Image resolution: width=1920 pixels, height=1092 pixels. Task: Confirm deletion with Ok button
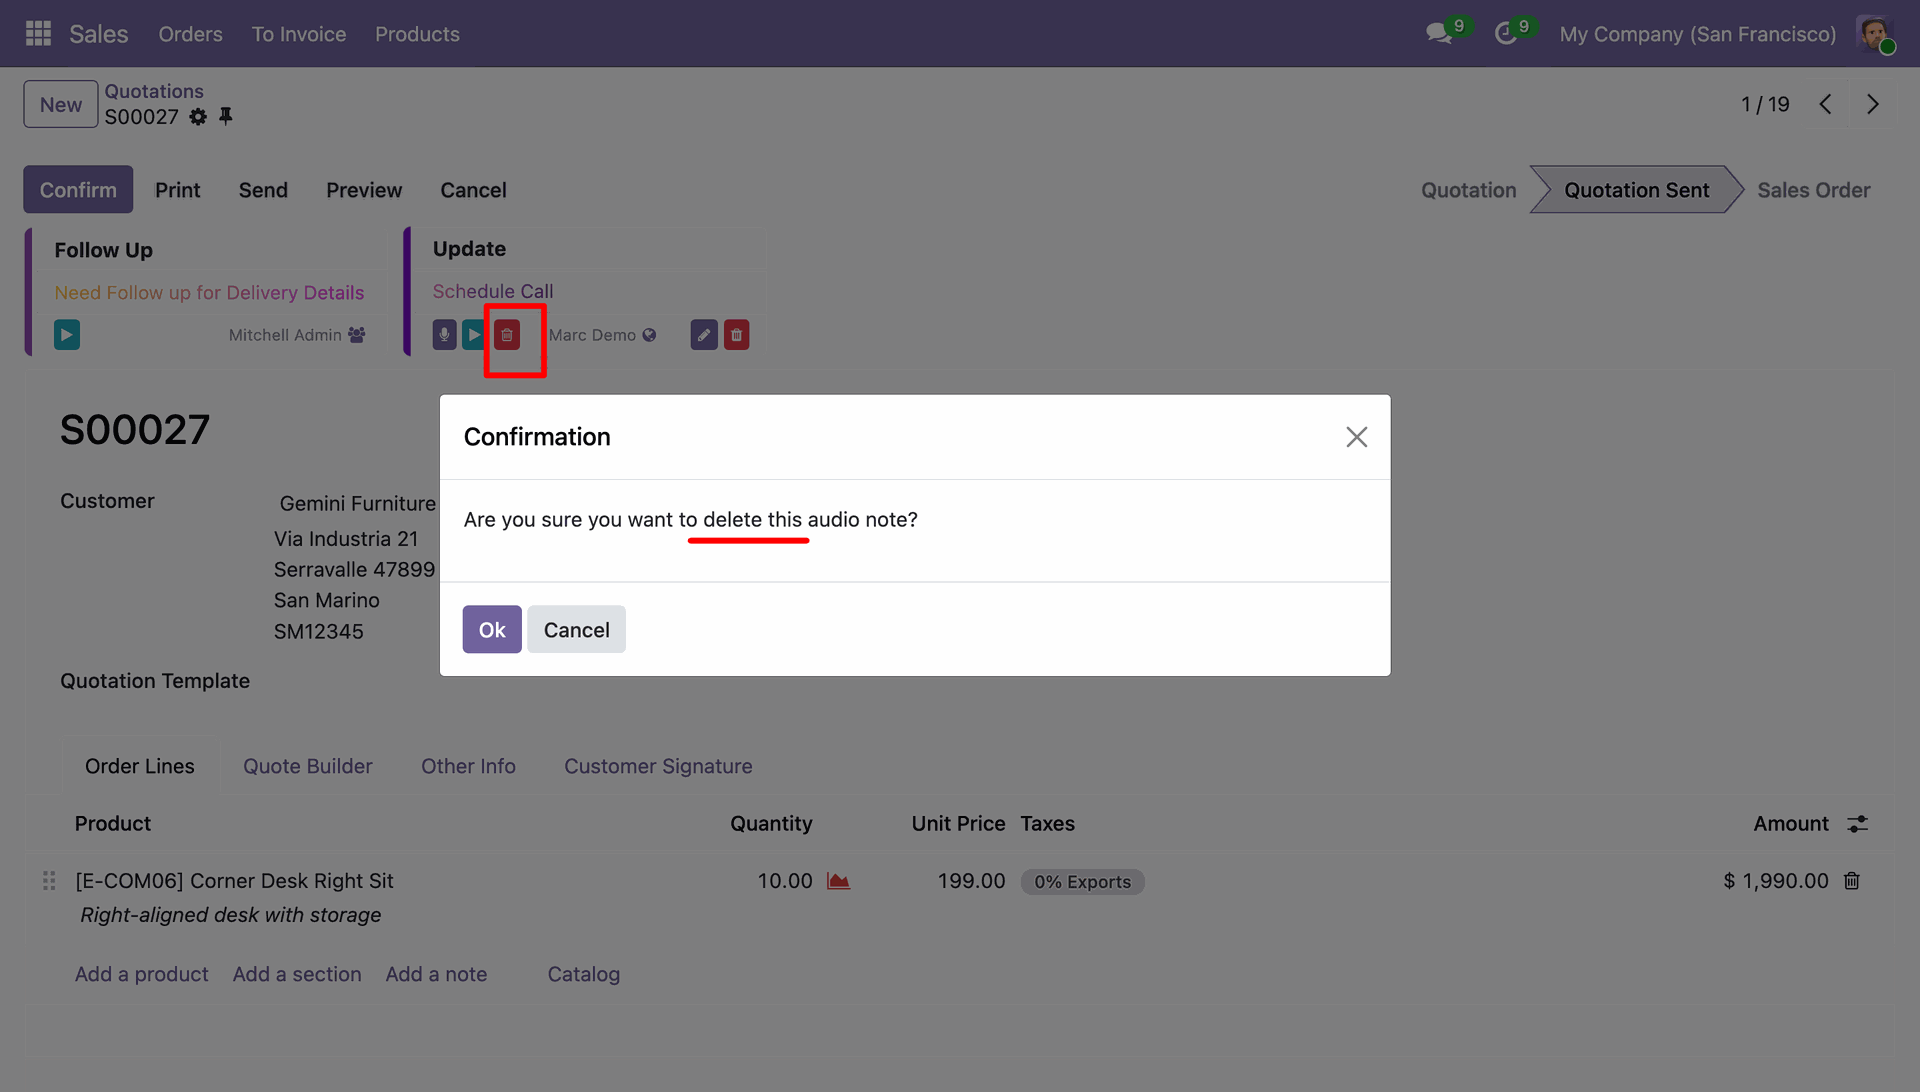(492, 630)
